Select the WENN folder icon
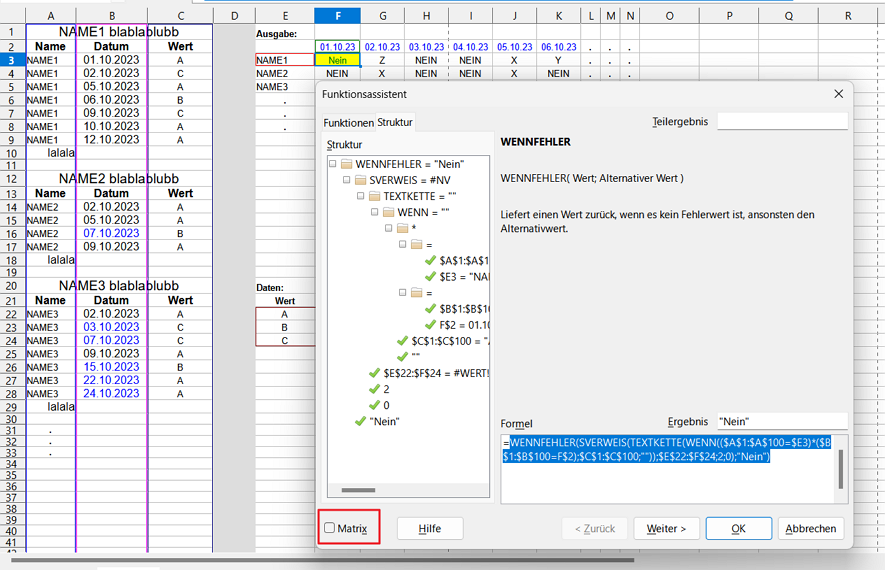Image resolution: width=885 pixels, height=570 pixels. pyautogui.click(x=388, y=213)
